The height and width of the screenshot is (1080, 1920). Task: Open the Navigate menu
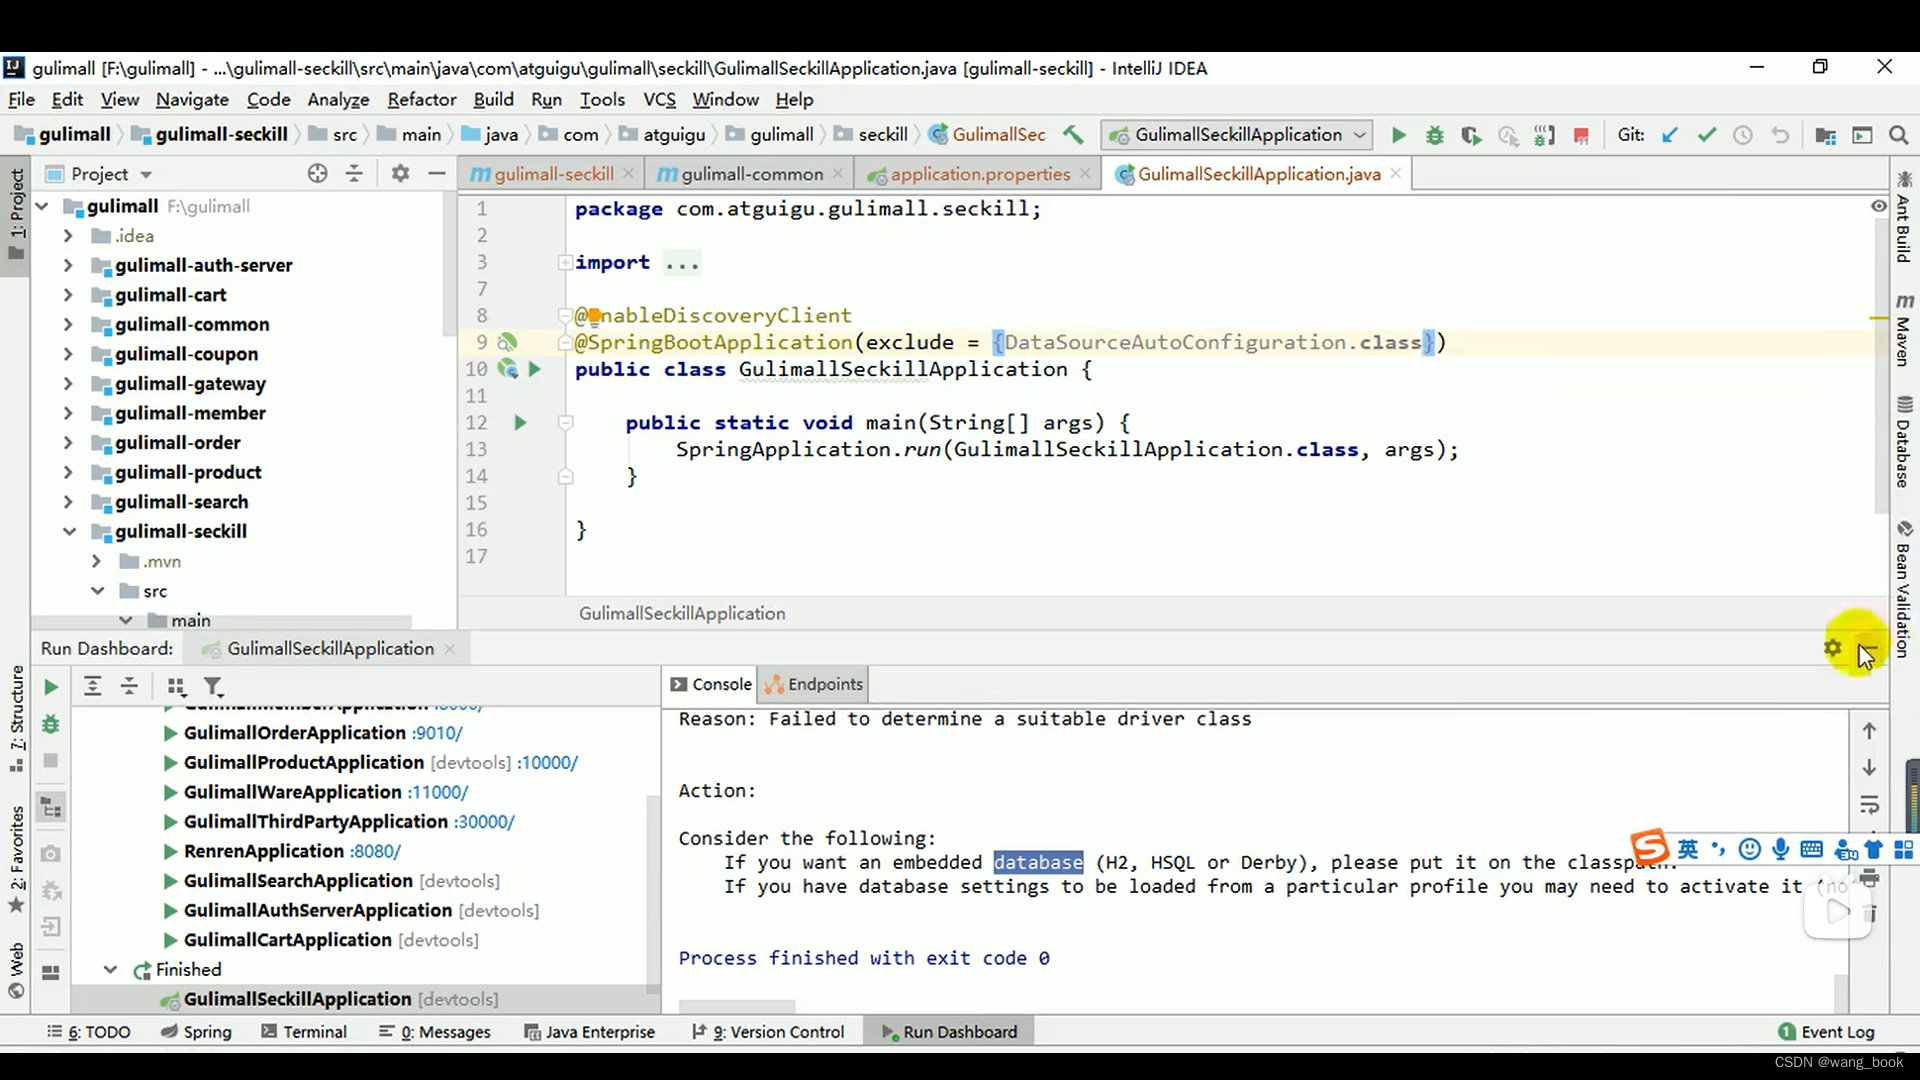(x=192, y=99)
